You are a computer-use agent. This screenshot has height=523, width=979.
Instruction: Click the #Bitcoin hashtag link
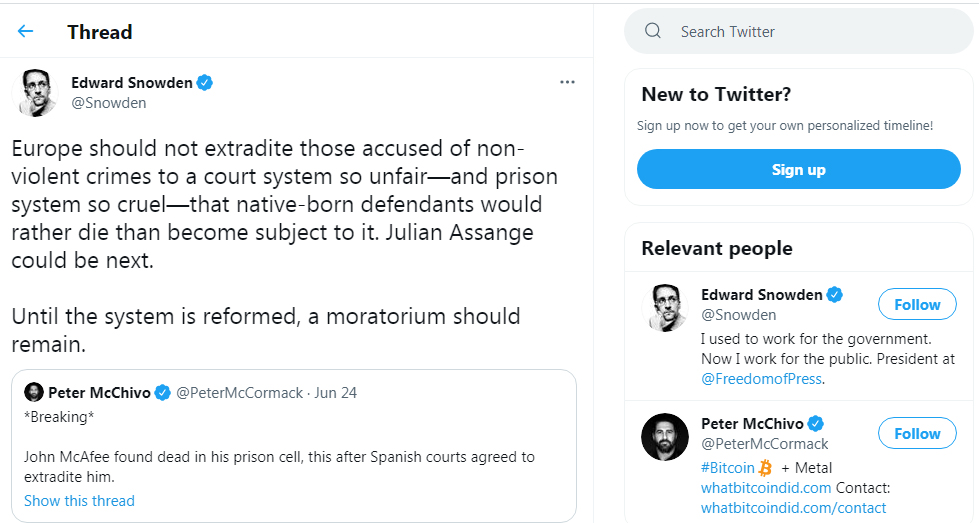click(x=728, y=467)
